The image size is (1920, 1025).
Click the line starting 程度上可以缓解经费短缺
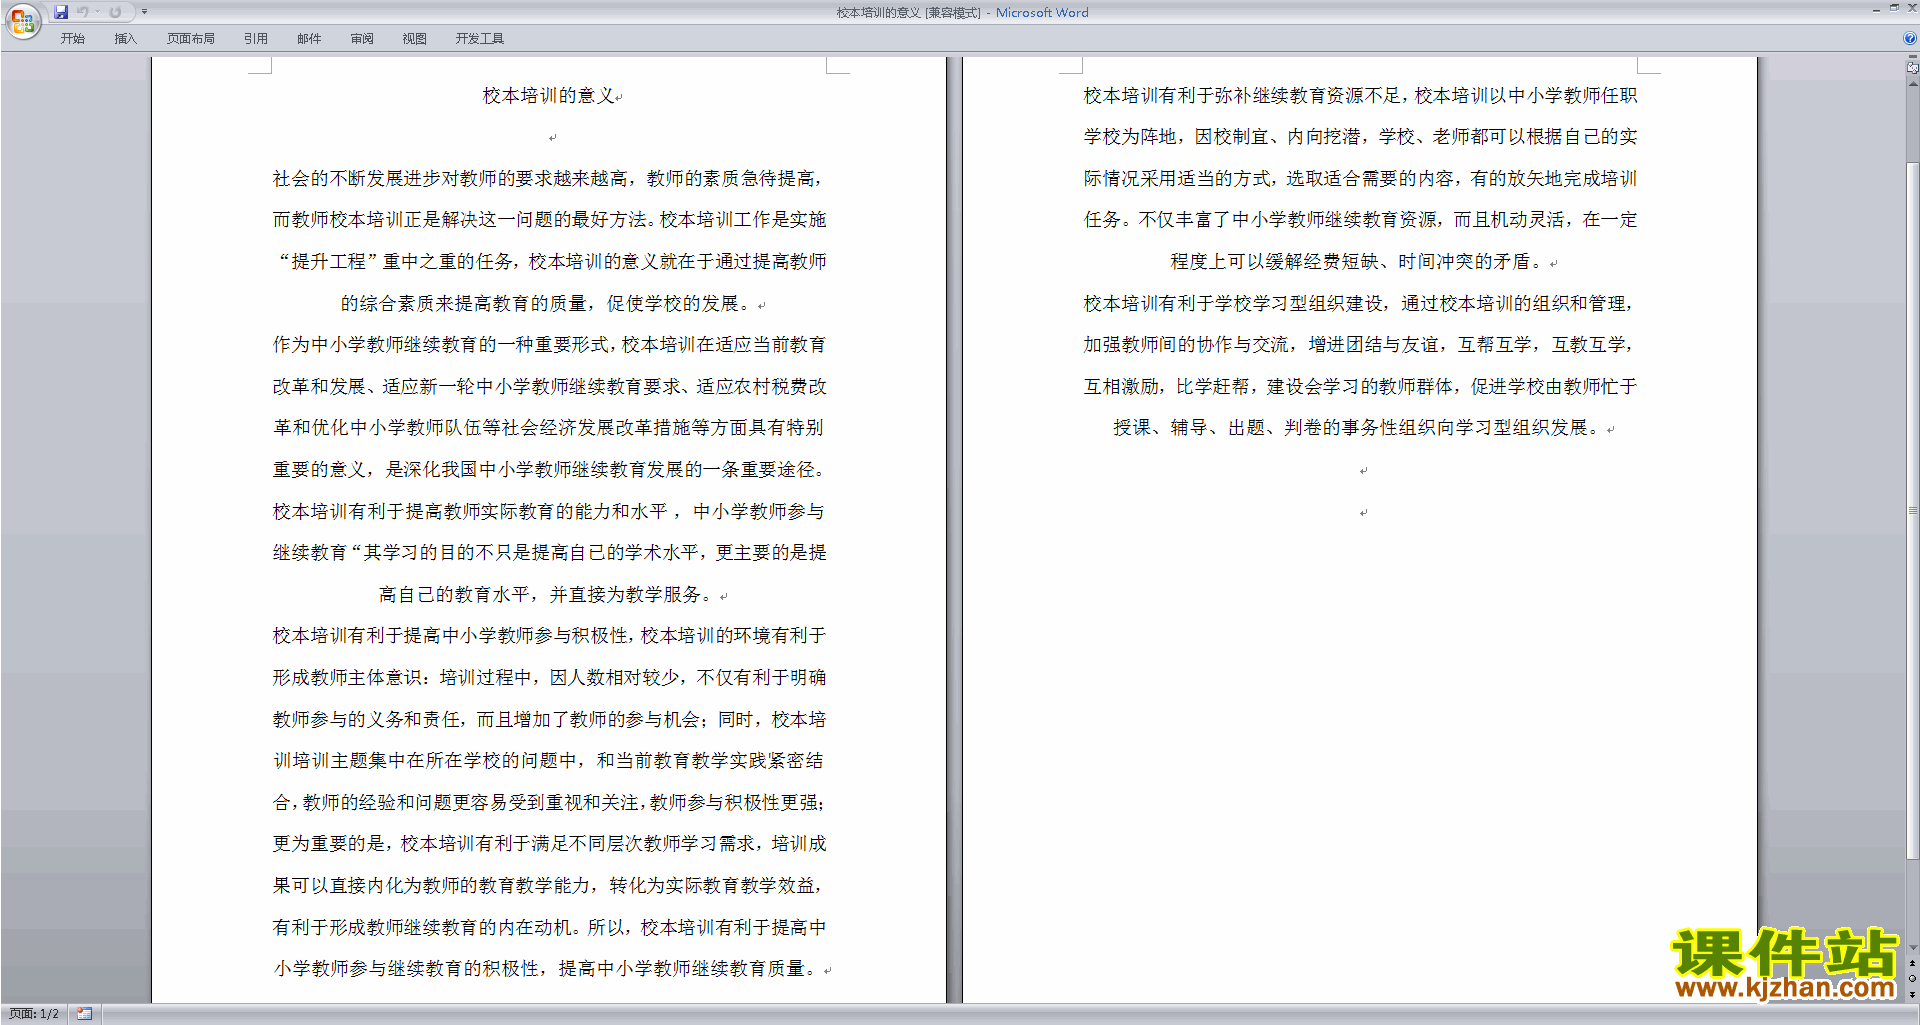point(1356,262)
